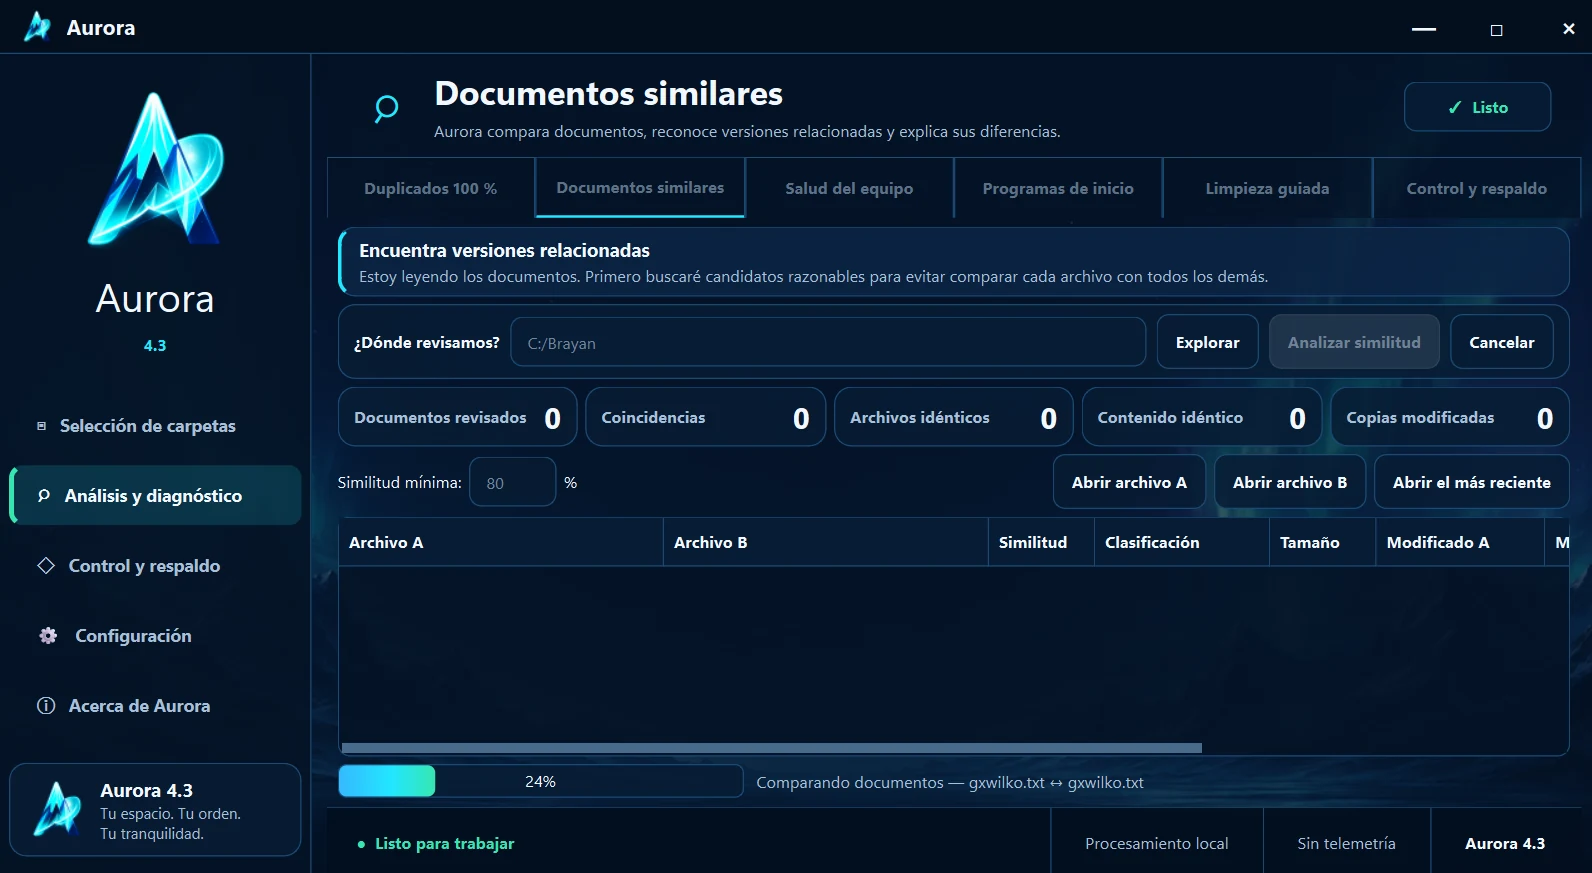Click Documentos revisados counter card
The height and width of the screenshot is (873, 1592).
point(457,417)
